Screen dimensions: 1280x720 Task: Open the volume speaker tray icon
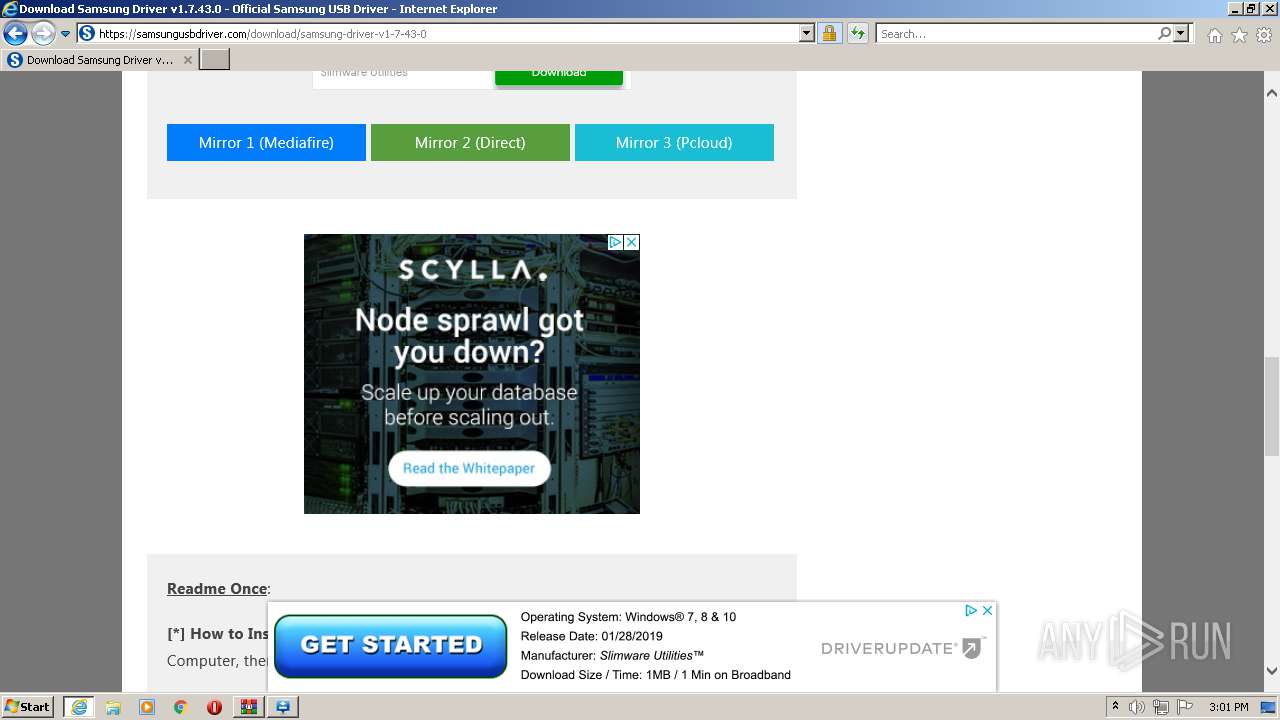pyautogui.click(x=1137, y=707)
